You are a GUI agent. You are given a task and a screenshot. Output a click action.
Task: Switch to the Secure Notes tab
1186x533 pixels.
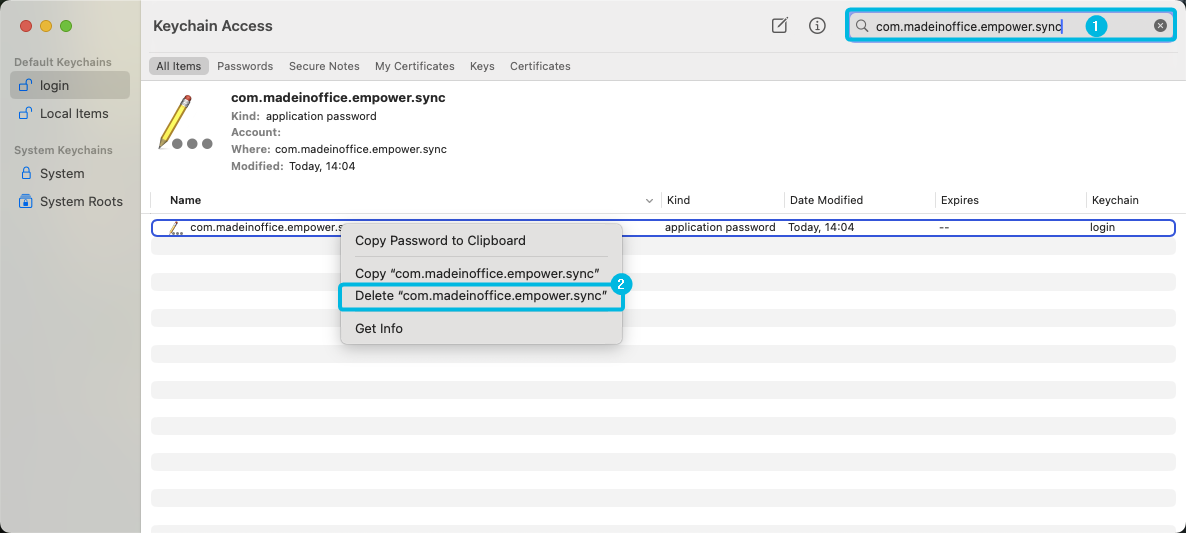[324, 66]
